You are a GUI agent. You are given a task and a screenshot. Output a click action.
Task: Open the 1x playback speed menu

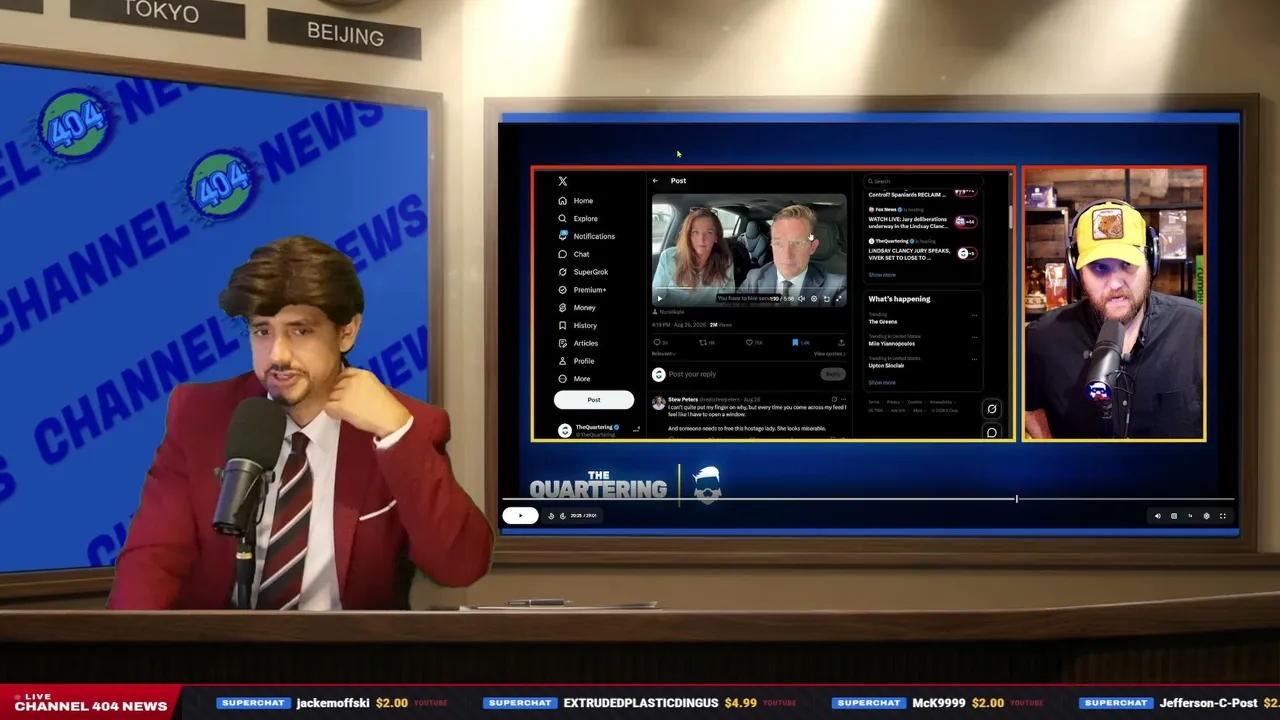1190,516
